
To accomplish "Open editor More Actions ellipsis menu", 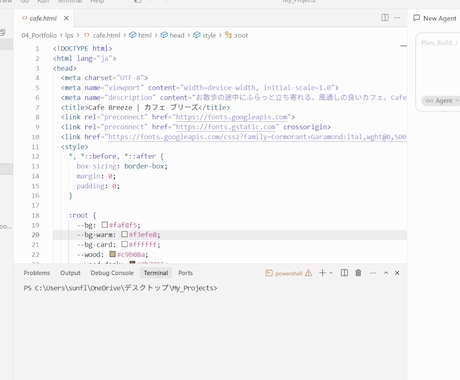I will coord(397,17).
